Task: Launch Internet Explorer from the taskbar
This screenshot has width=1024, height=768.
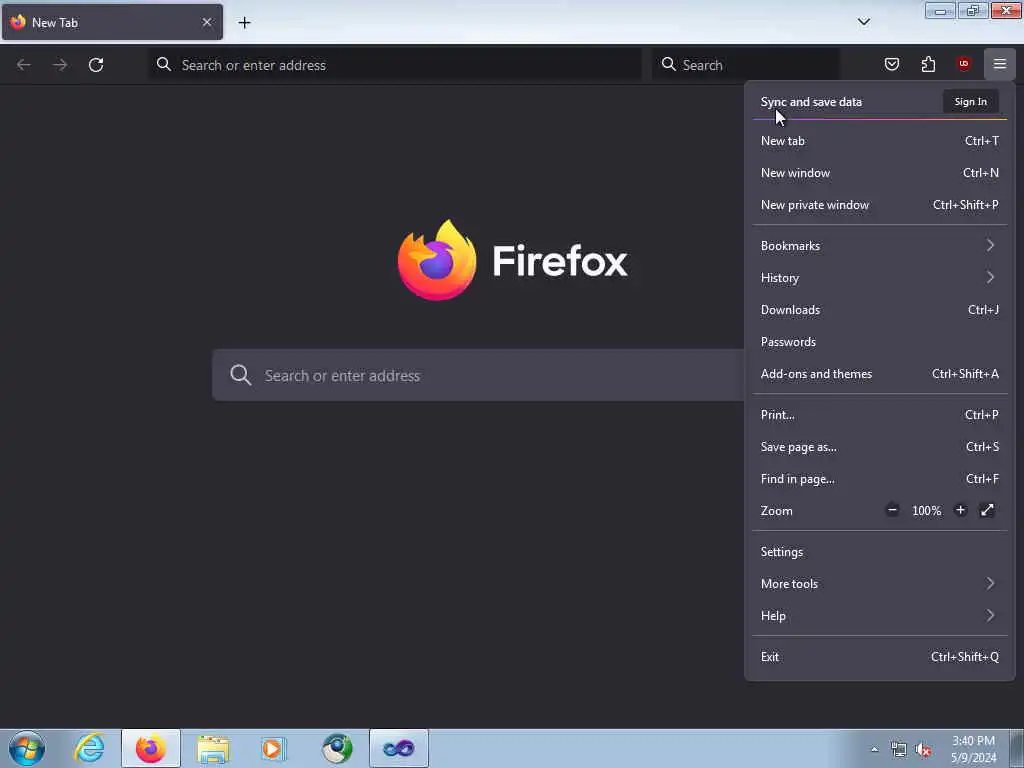Action: click(89, 748)
